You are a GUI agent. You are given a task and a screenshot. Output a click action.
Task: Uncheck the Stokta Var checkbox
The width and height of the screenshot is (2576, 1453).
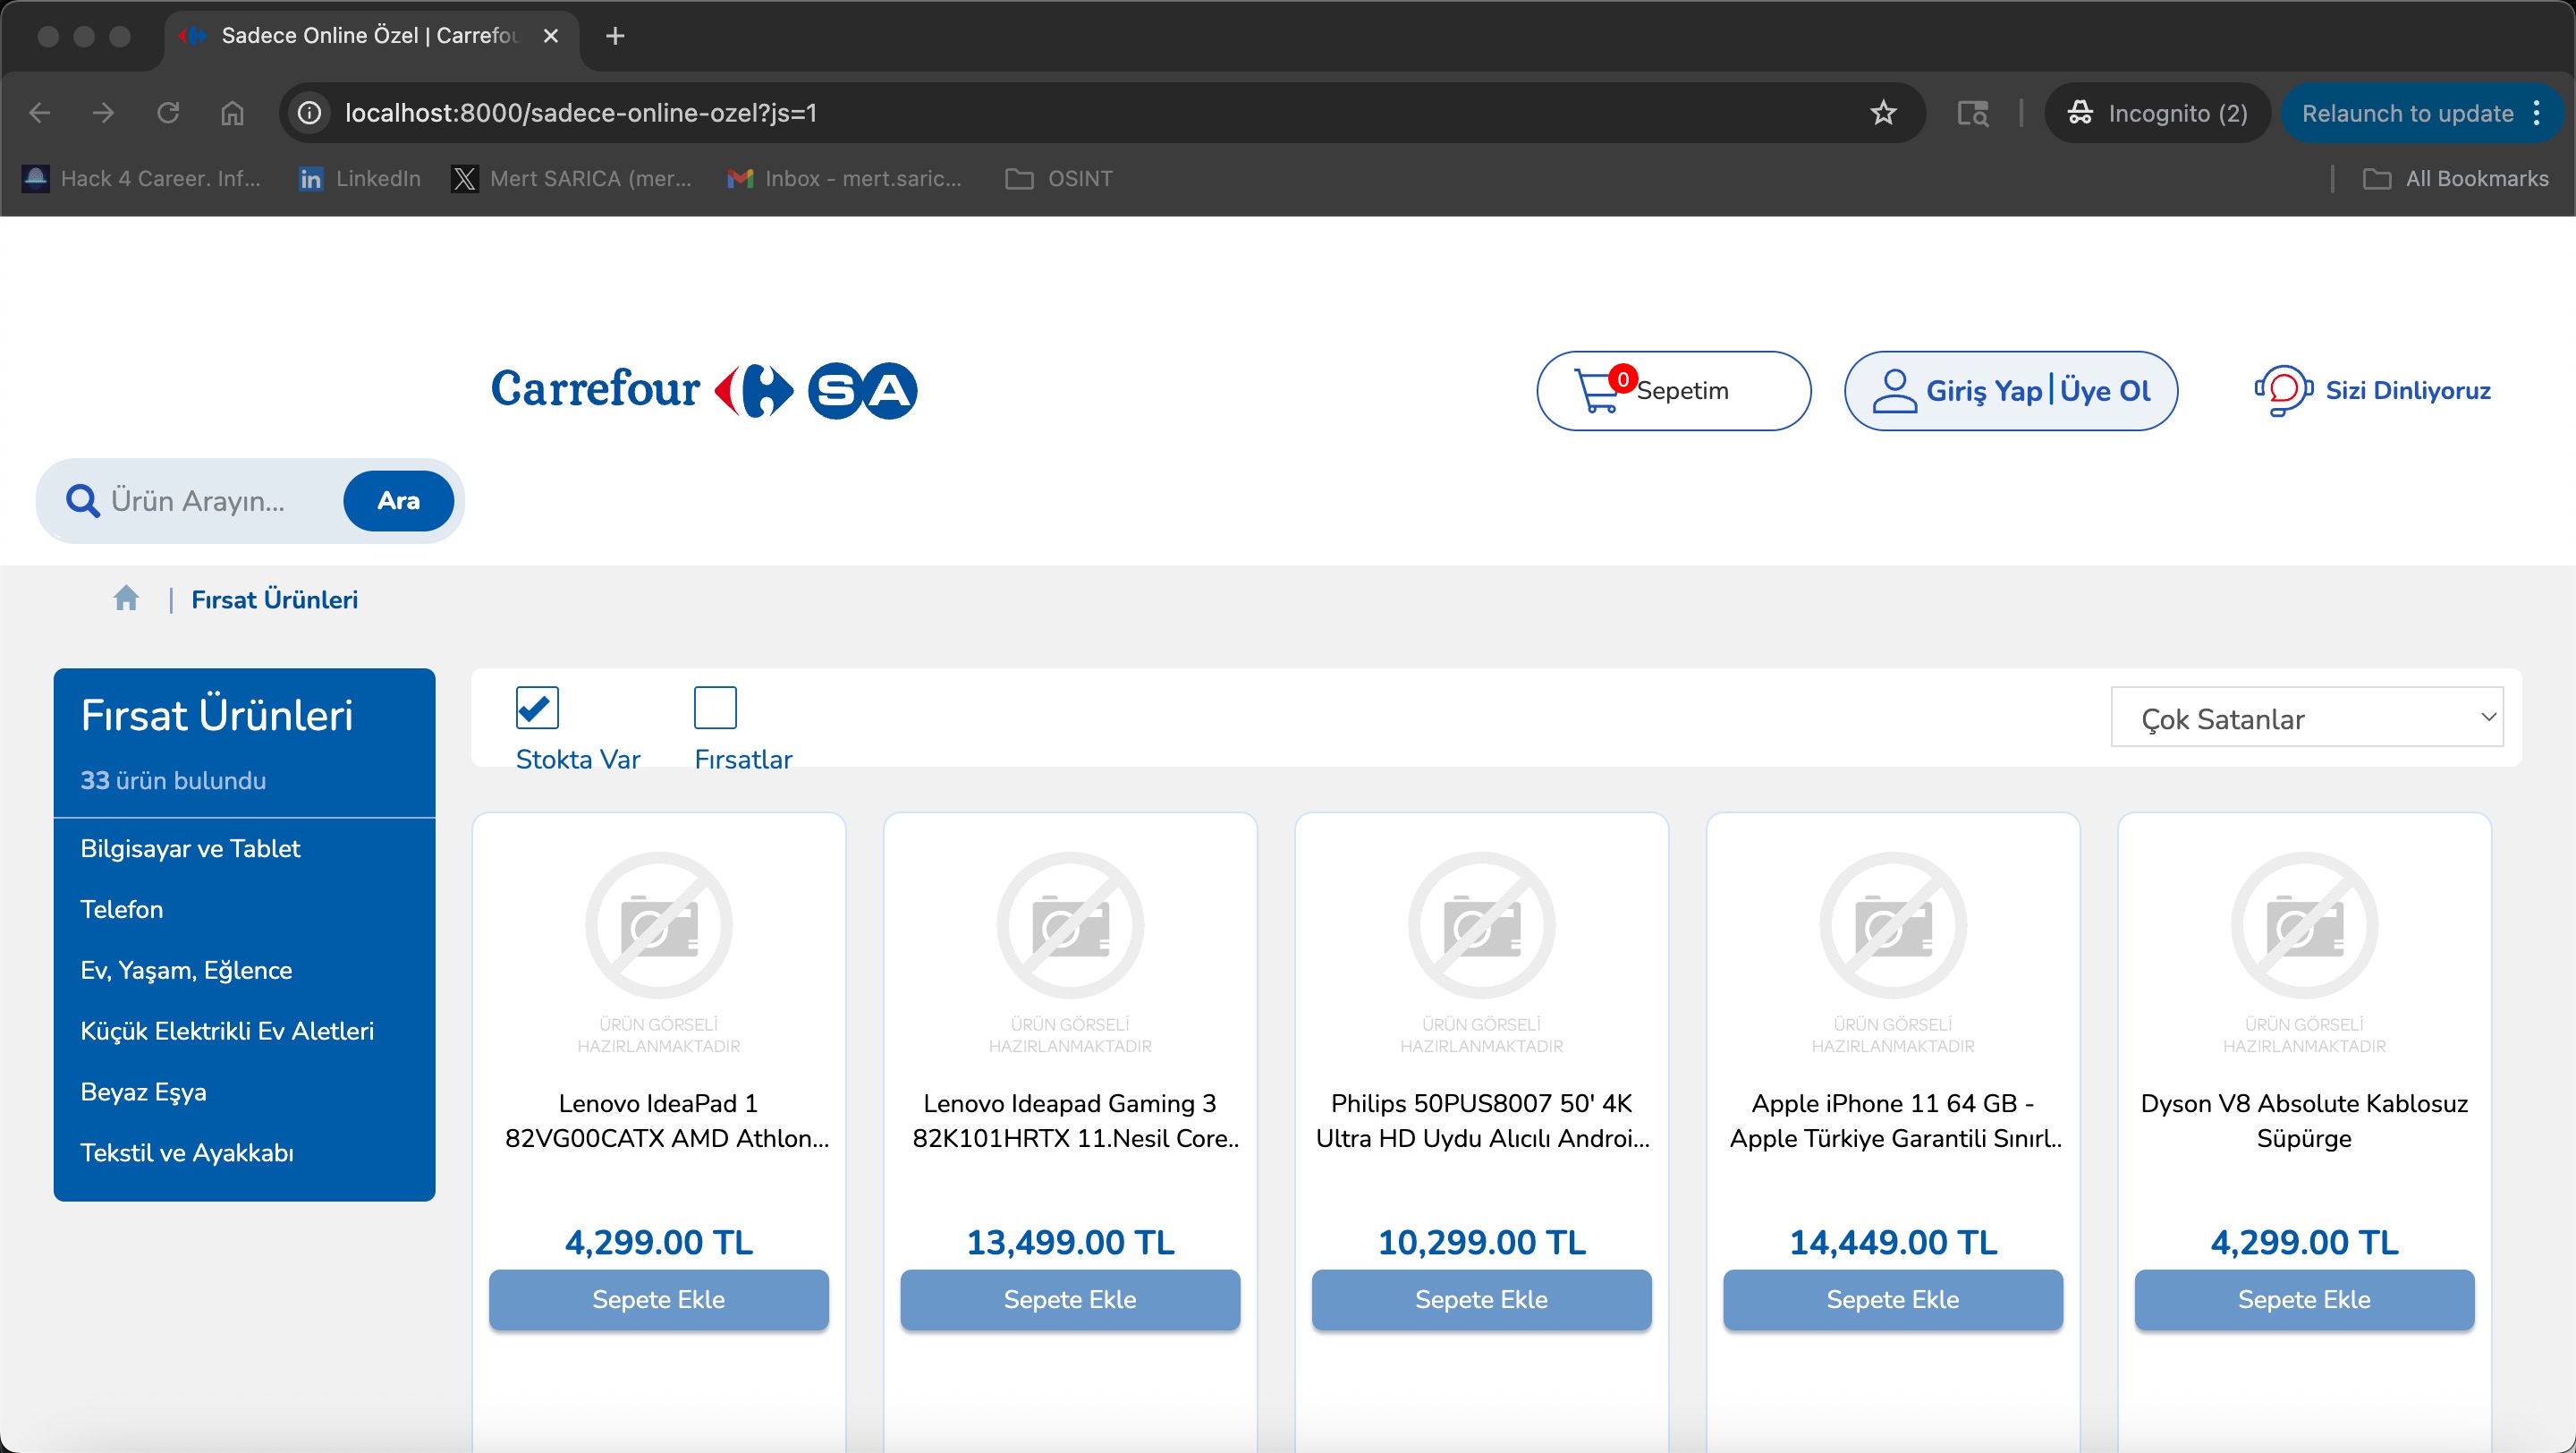(x=537, y=708)
